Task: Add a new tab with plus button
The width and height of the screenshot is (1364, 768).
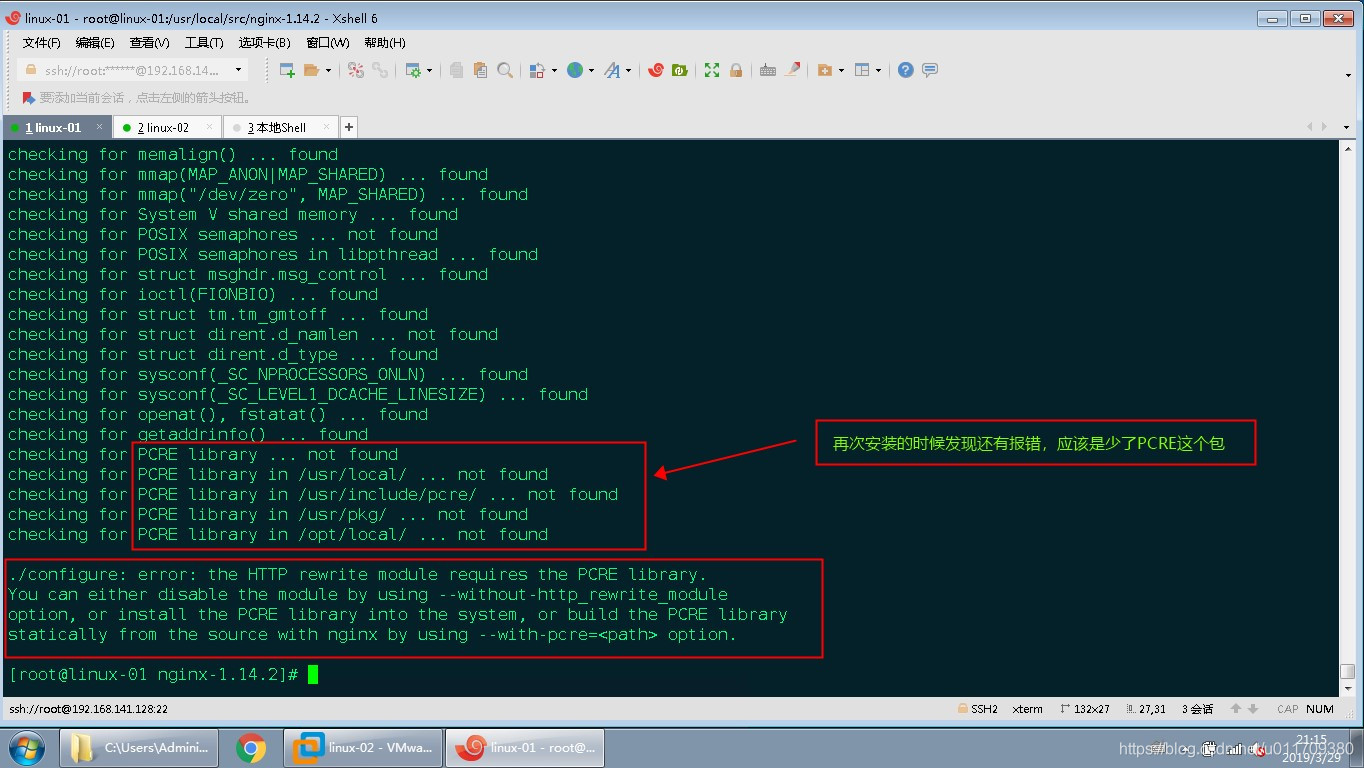Action: (349, 127)
